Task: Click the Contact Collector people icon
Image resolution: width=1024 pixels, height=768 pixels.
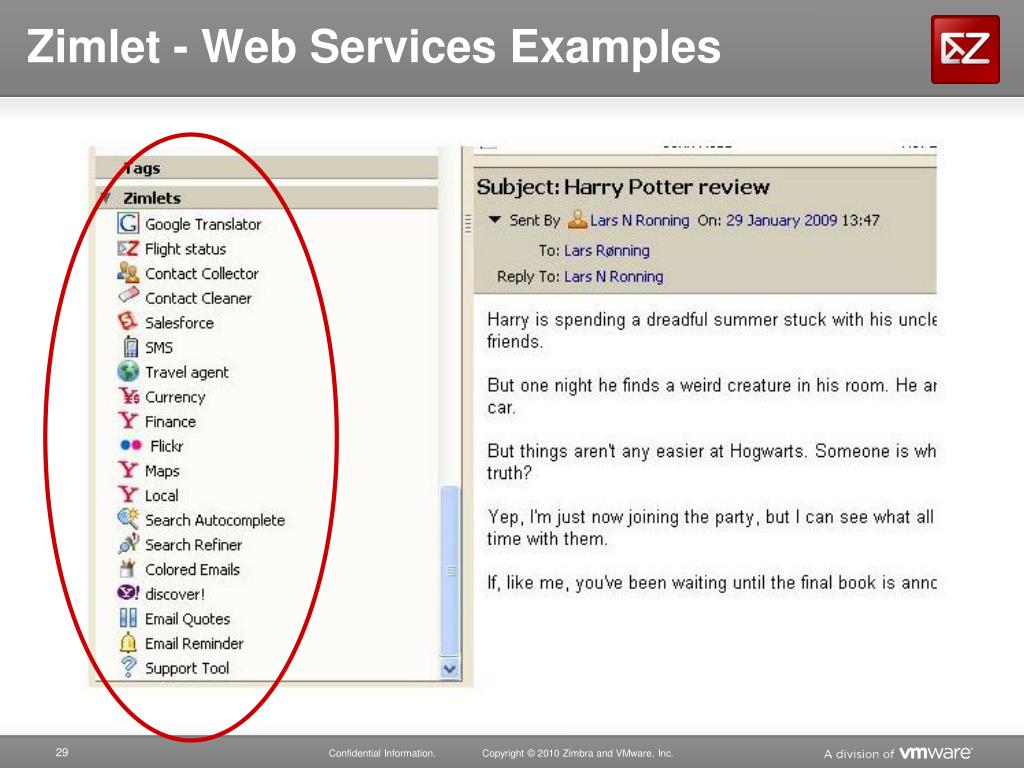Action: 128,272
